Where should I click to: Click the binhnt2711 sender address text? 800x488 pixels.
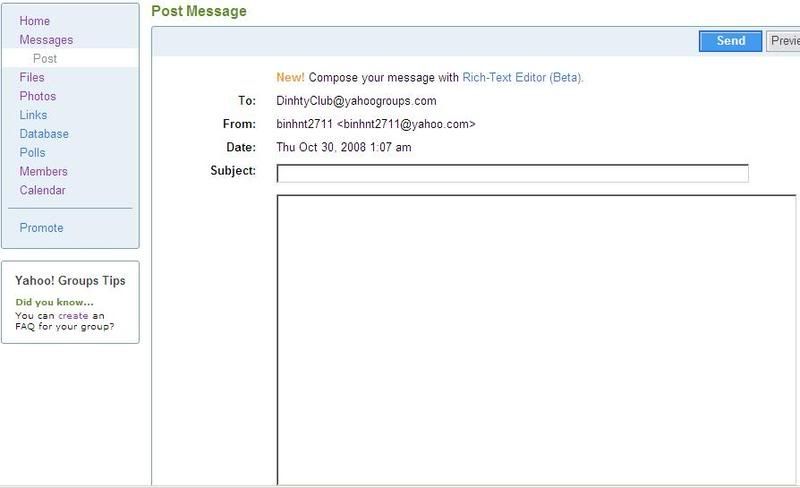(375, 124)
